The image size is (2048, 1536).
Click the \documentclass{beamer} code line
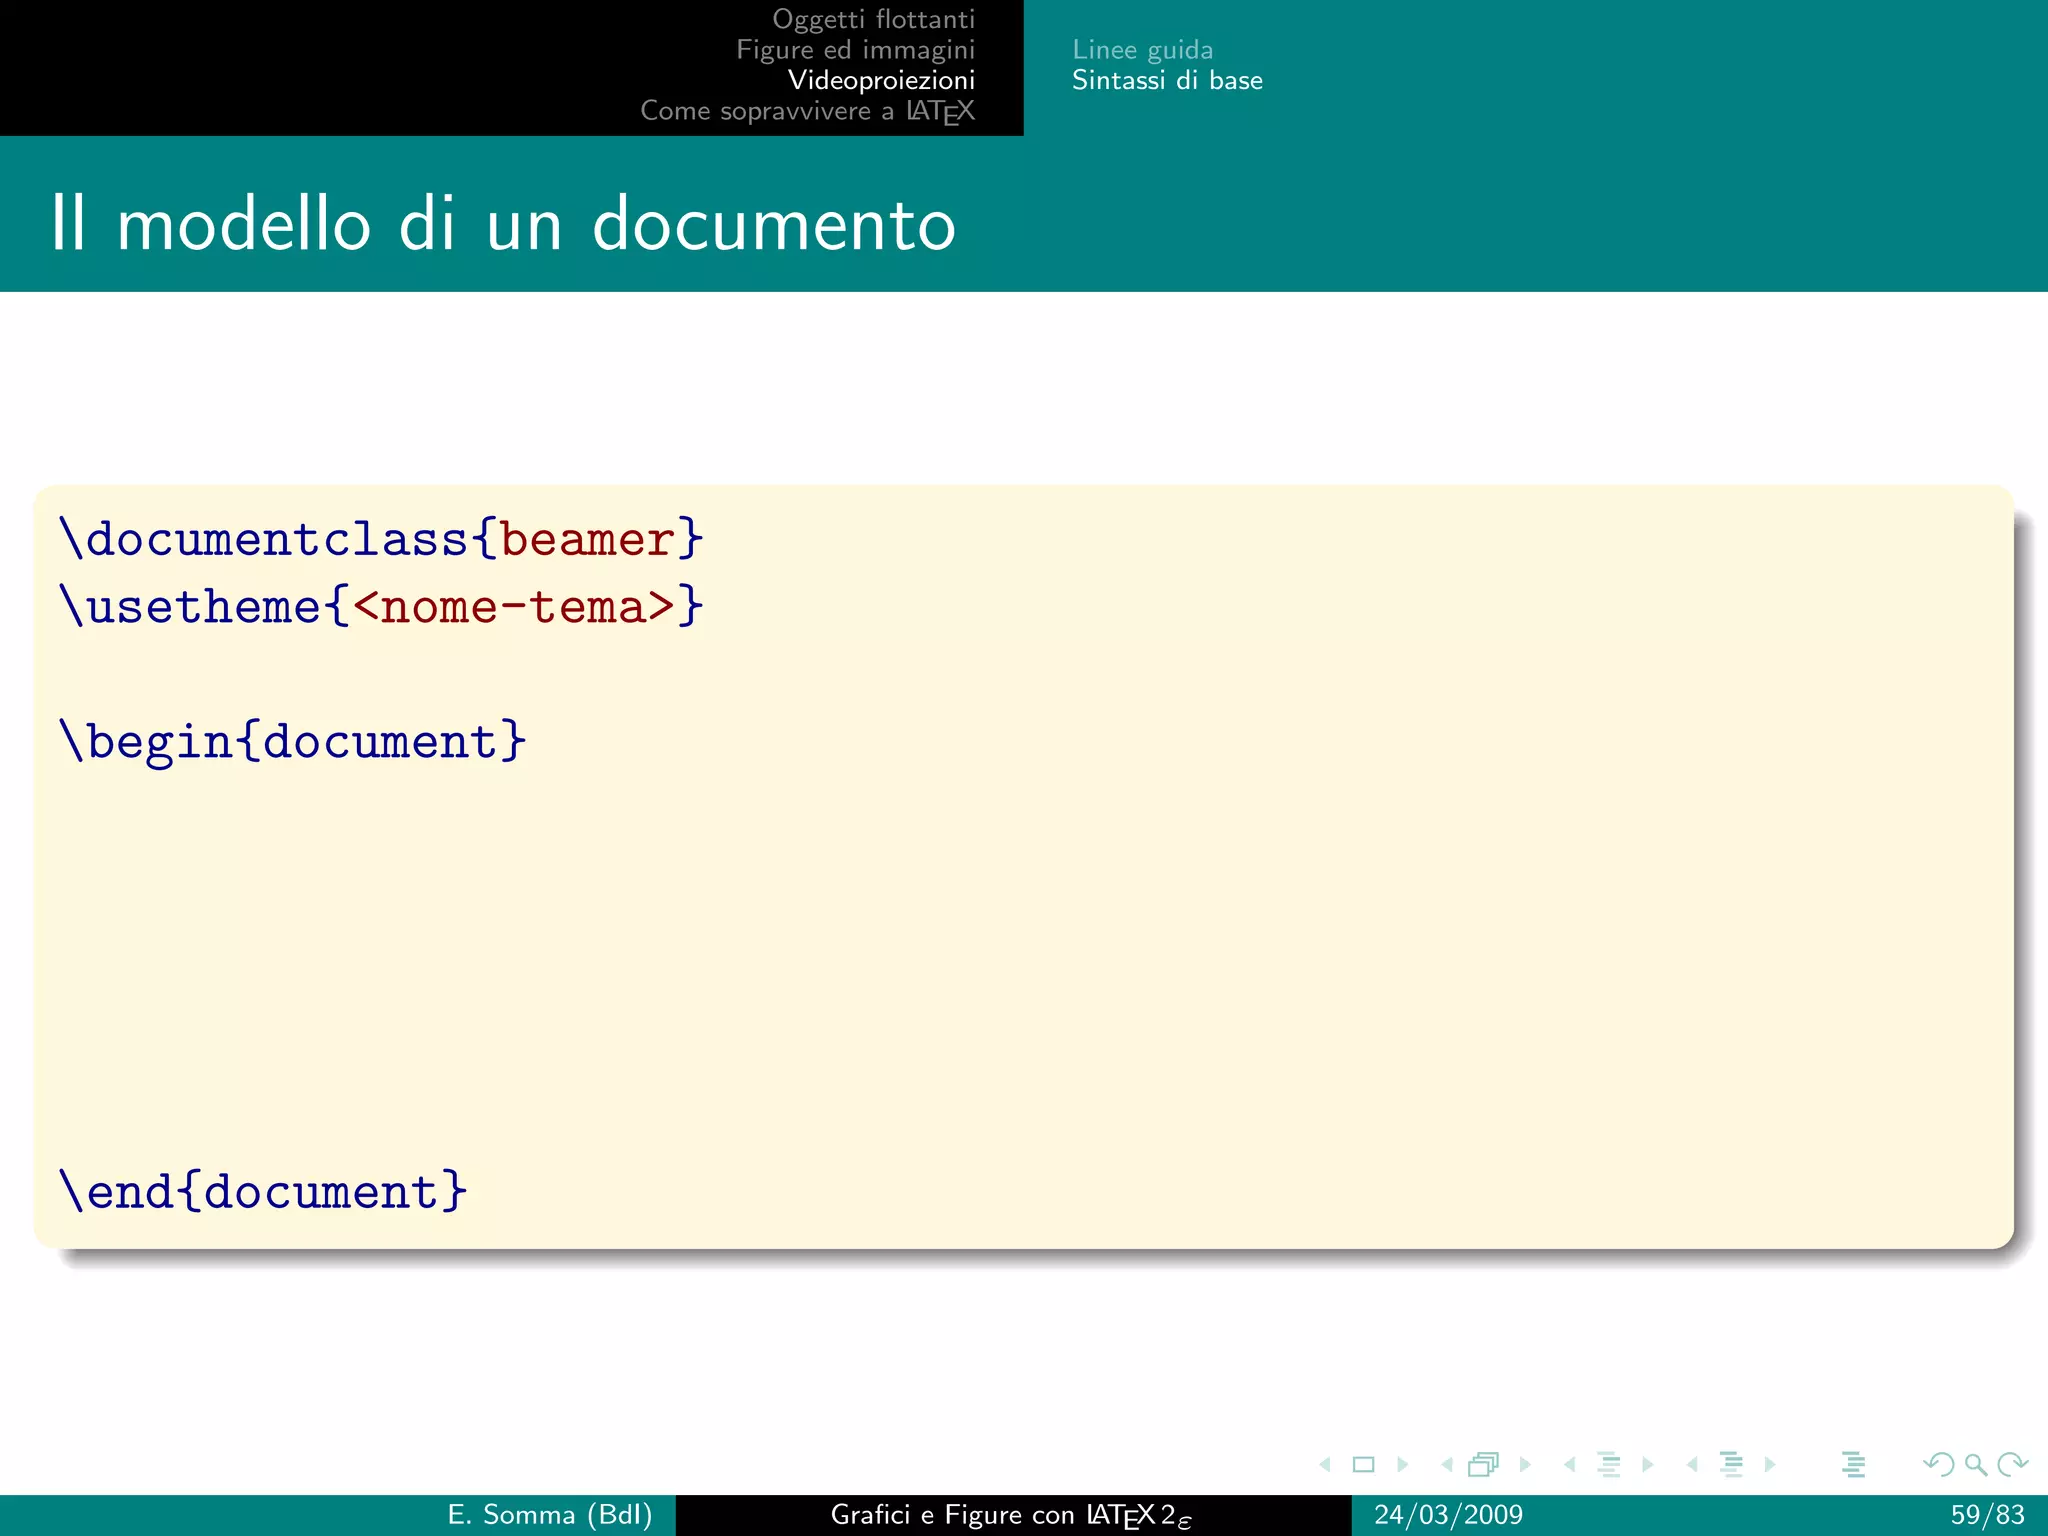click(381, 539)
